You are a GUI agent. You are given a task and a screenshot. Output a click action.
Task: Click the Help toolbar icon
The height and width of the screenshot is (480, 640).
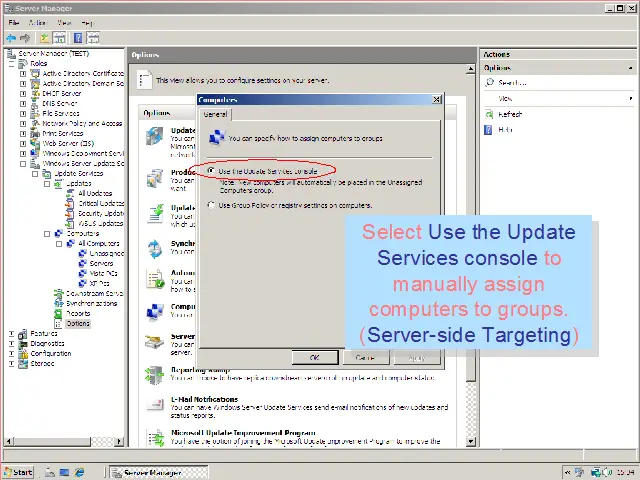click(78, 38)
